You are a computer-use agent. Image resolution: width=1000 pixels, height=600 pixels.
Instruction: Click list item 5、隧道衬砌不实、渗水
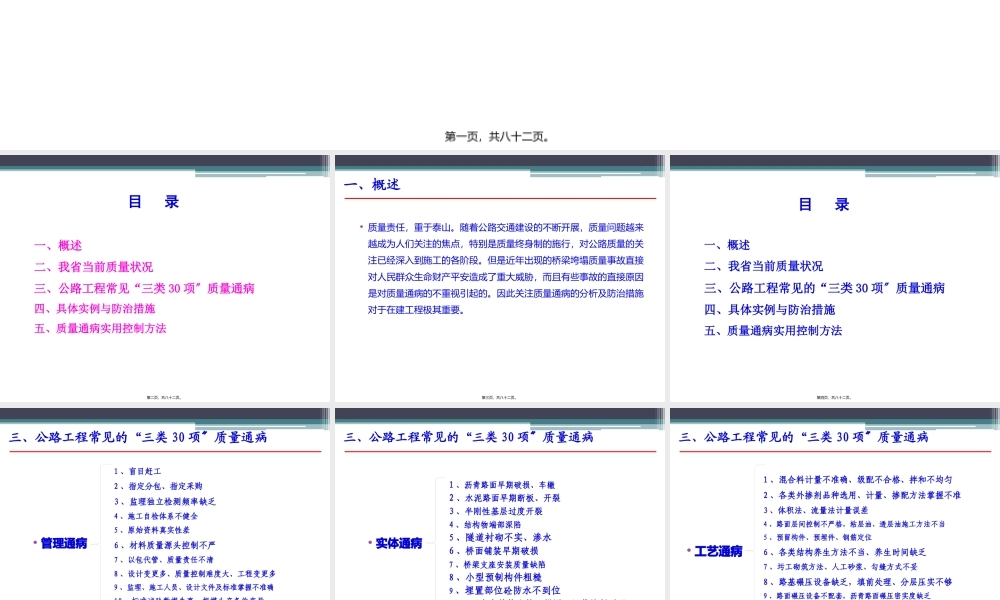[x=500, y=538]
